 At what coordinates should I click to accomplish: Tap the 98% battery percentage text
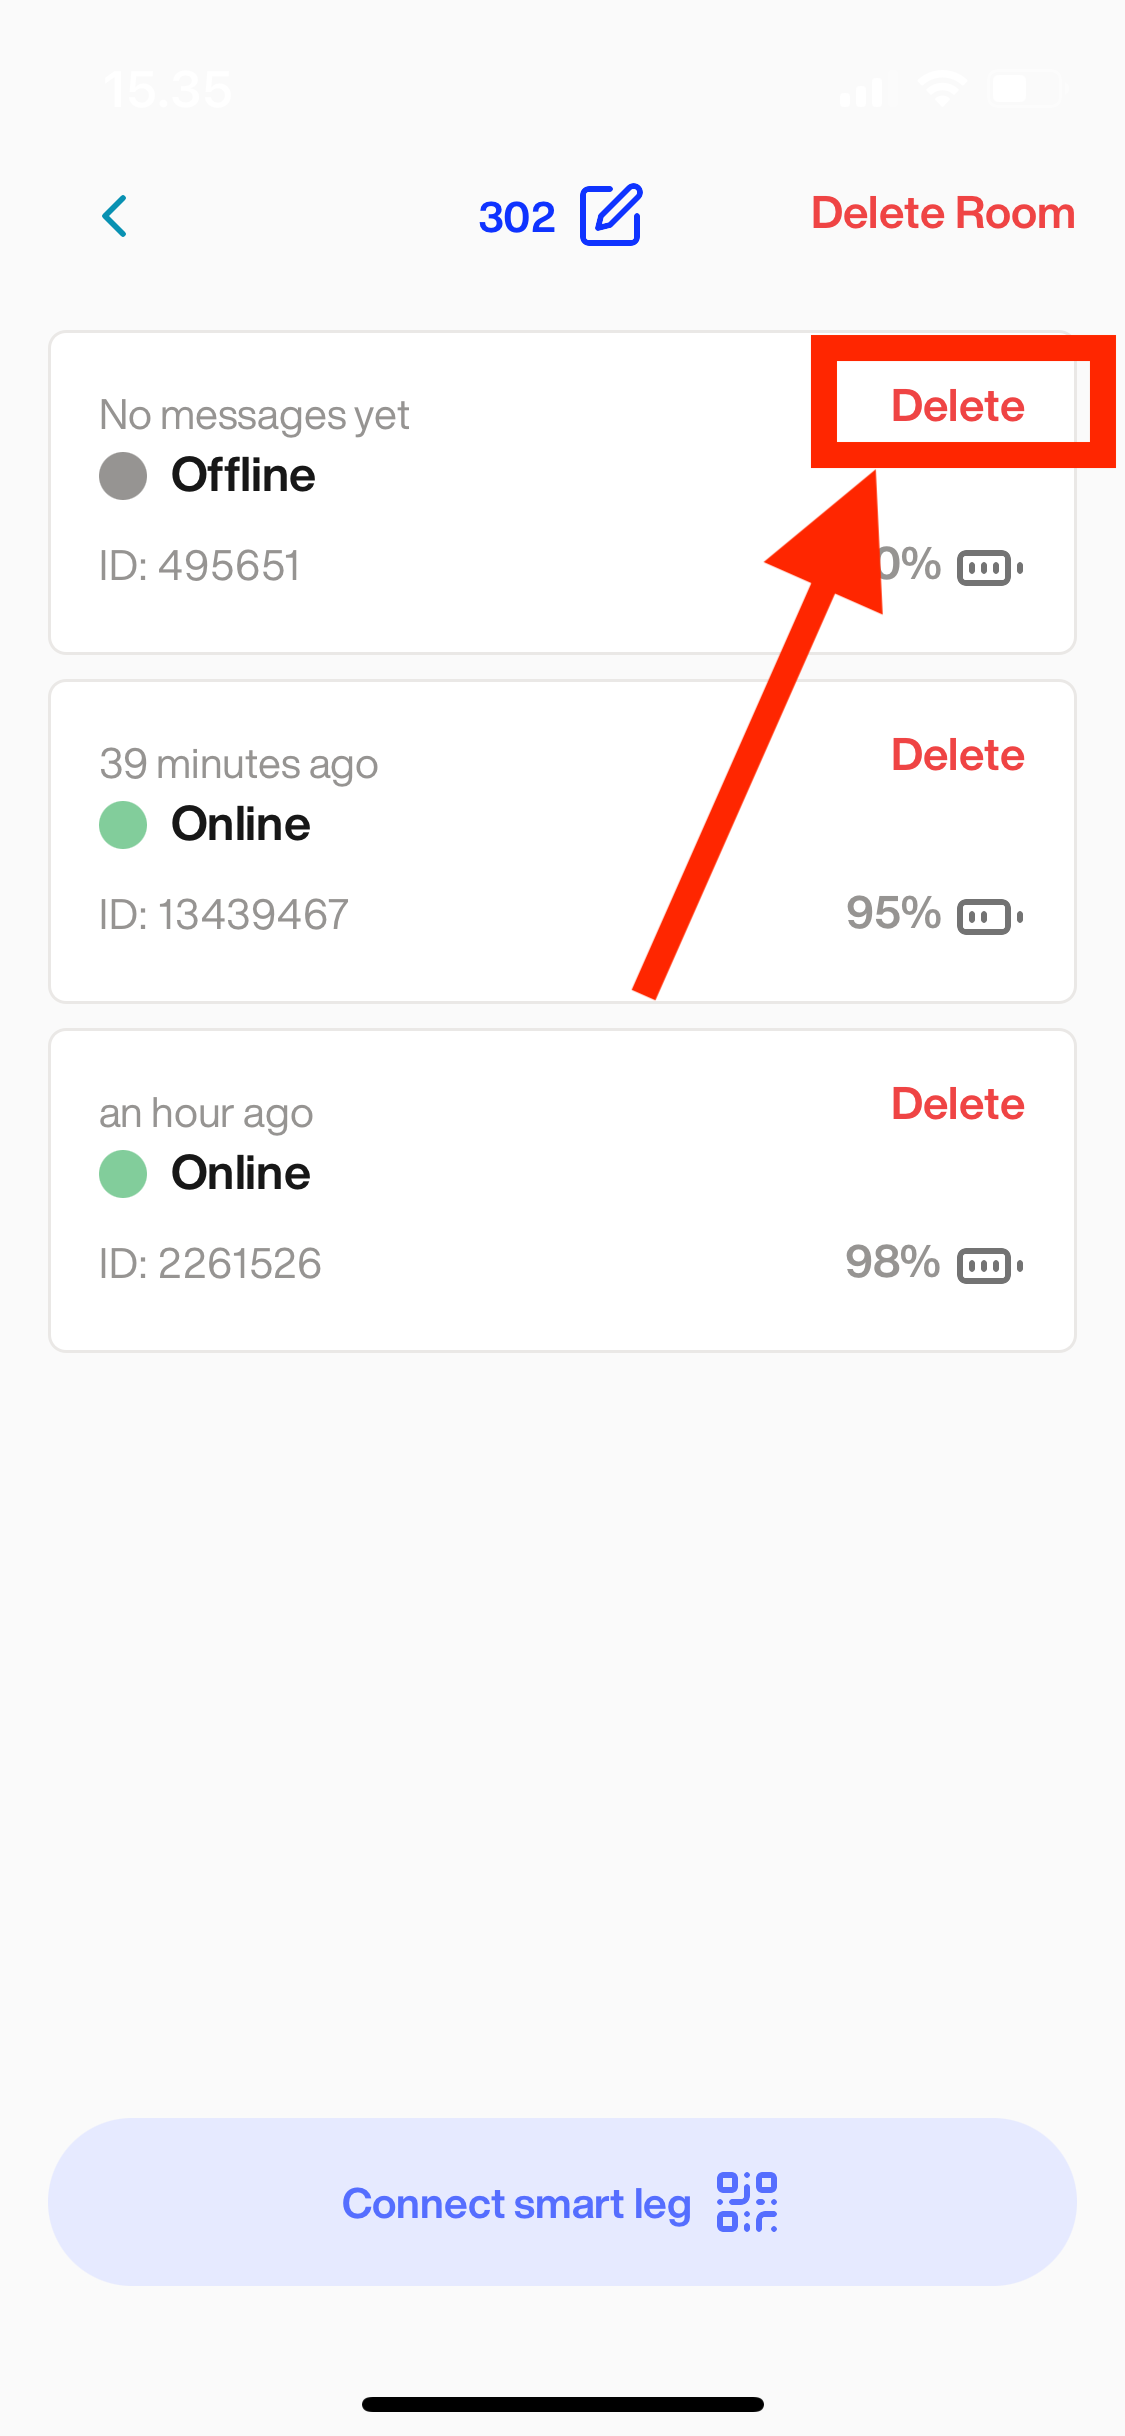pos(892,1263)
